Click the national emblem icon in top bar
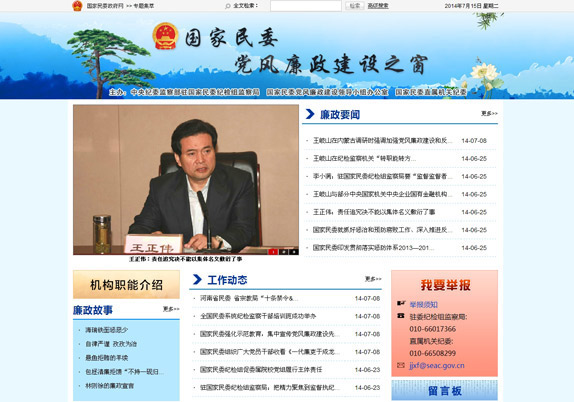 click(77, 6)
